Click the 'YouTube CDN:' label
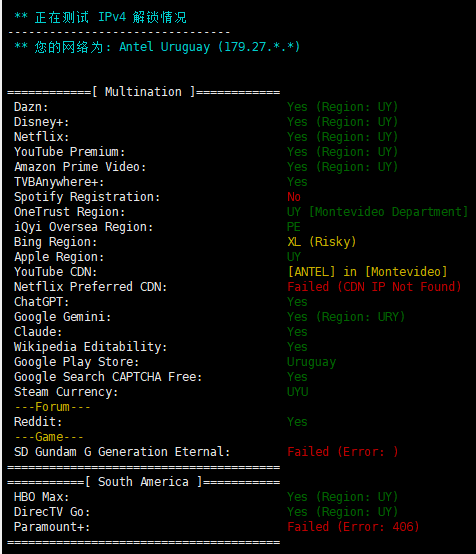The image size is (476, 554). [55, 272]
